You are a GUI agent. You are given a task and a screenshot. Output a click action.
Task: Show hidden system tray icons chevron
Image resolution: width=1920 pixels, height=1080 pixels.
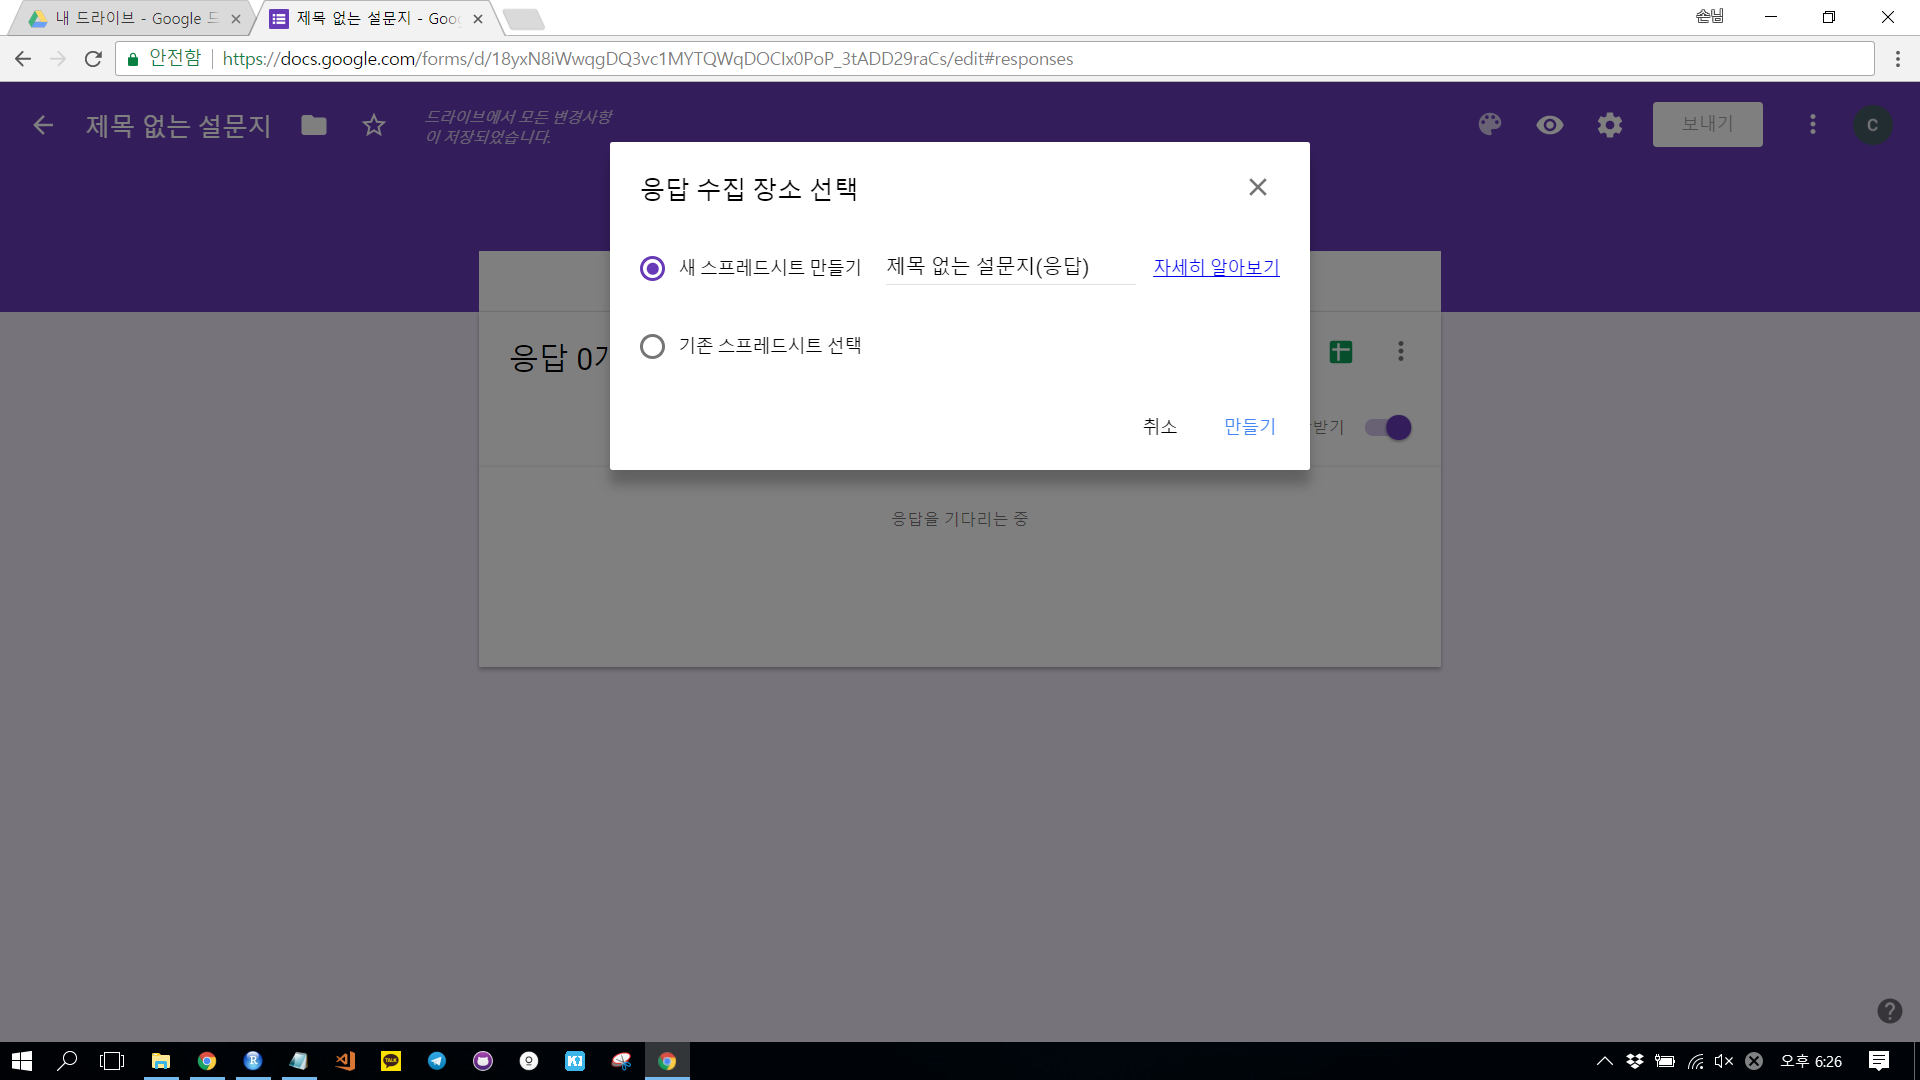(1604, 1061)
